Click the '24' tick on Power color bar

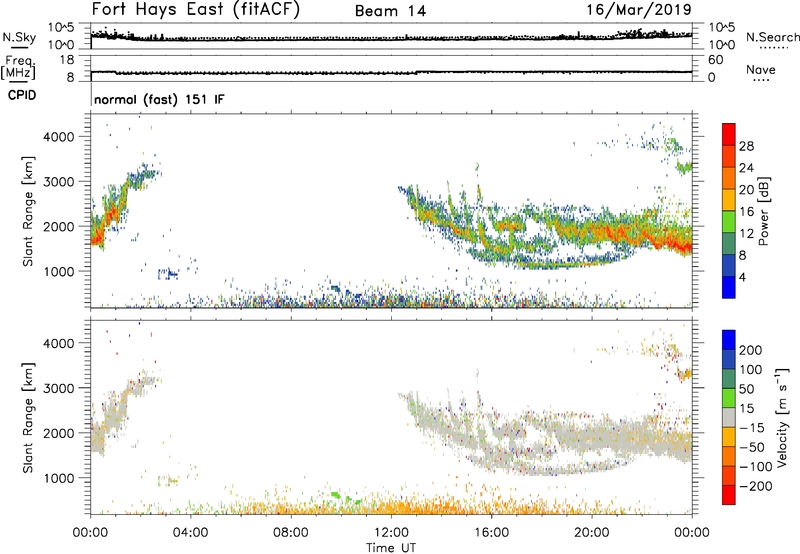tap(746, 168)
